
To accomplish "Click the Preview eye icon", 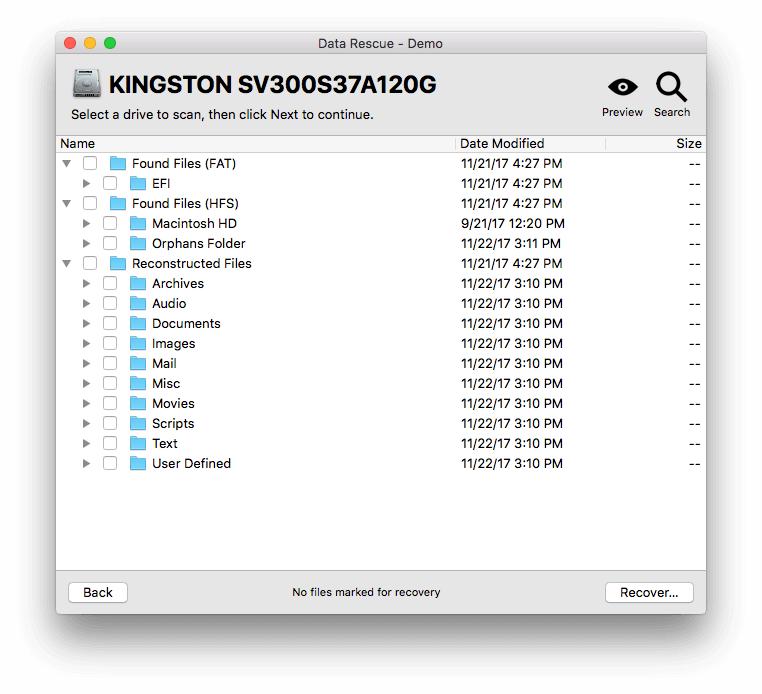I will (x=622, y=88).
